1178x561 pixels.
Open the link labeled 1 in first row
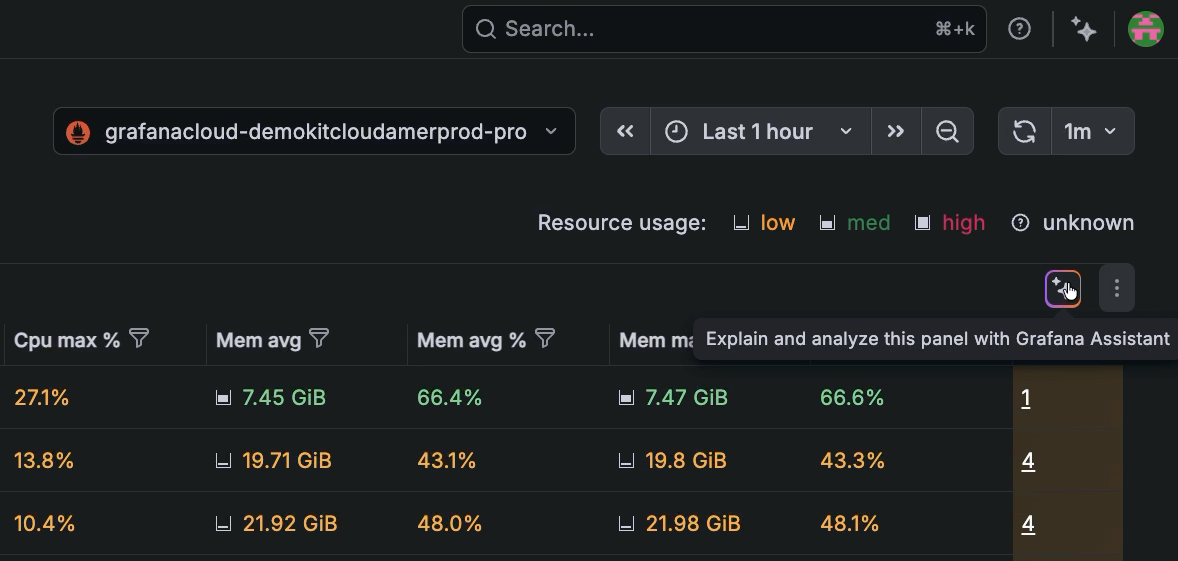coord(1026,398)
